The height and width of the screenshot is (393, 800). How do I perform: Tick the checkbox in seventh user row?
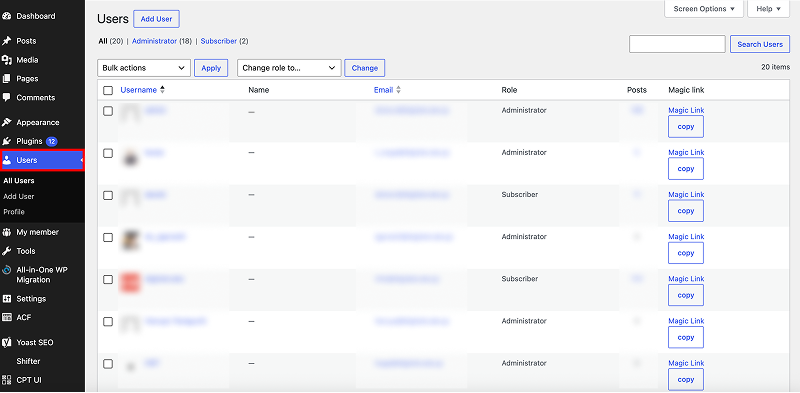pyautogui.click(x=108, y=364)
